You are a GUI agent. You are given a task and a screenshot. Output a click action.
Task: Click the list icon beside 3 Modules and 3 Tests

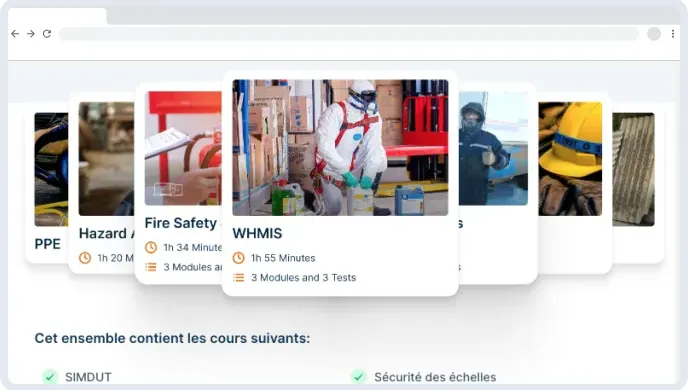pyautogui.click(x=238, y=278)
